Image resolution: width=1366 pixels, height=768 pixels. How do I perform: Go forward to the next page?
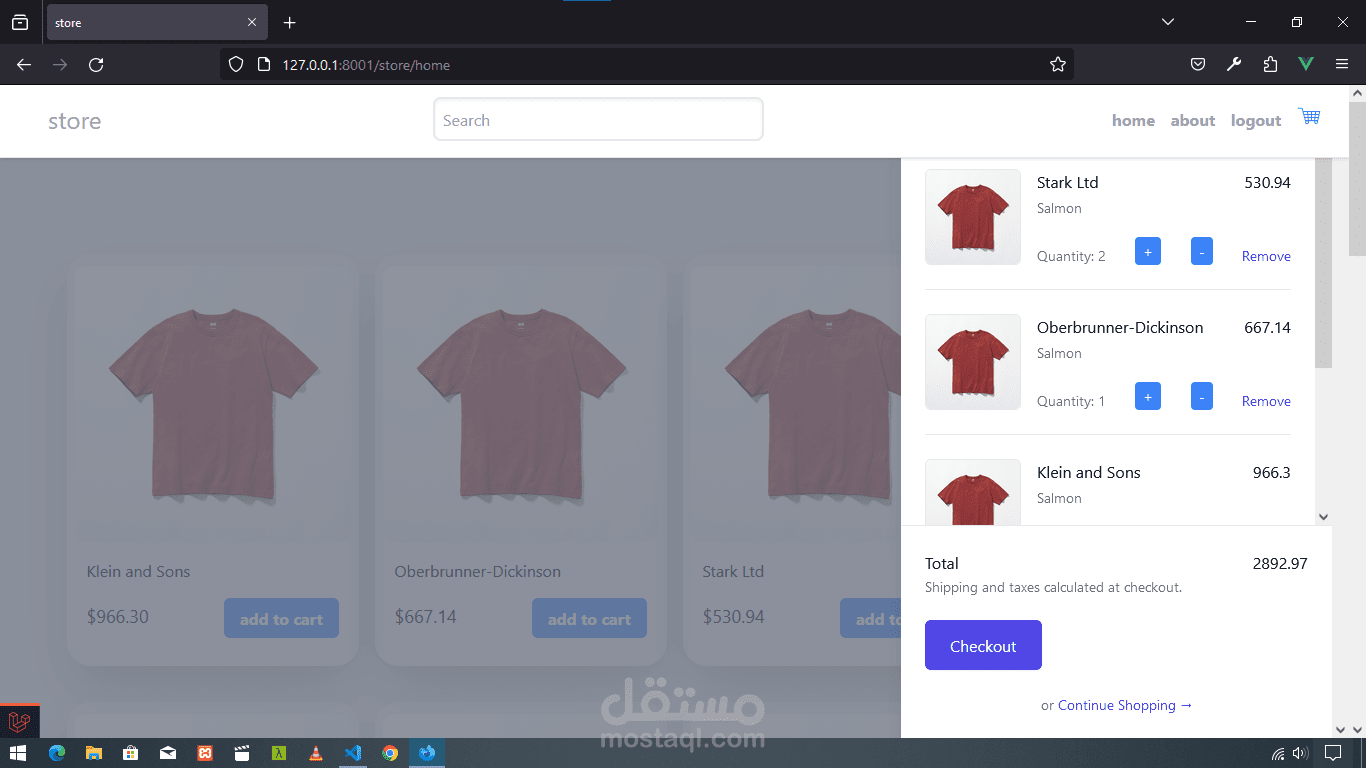[x=60, y=65]
